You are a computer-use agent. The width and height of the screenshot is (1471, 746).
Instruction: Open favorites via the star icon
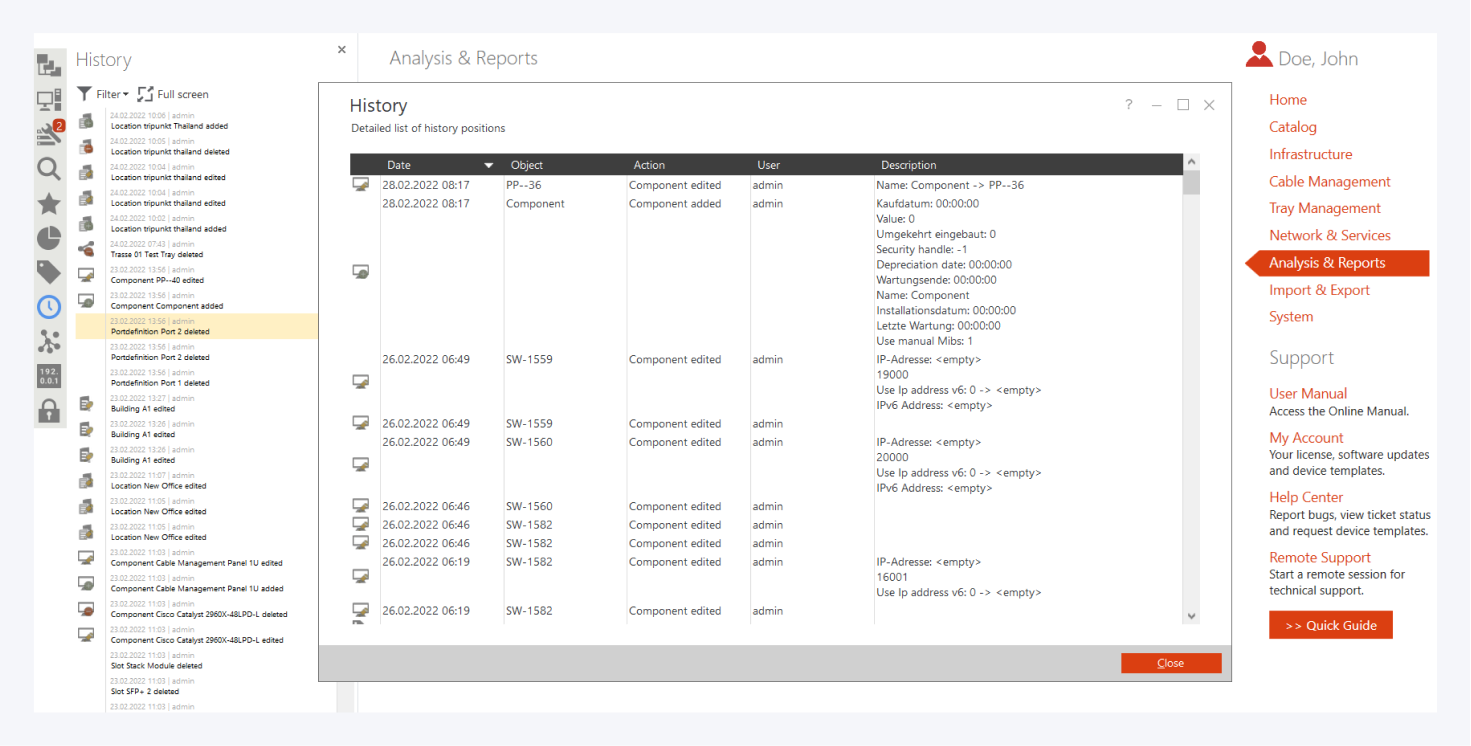[x=49, y=204]
